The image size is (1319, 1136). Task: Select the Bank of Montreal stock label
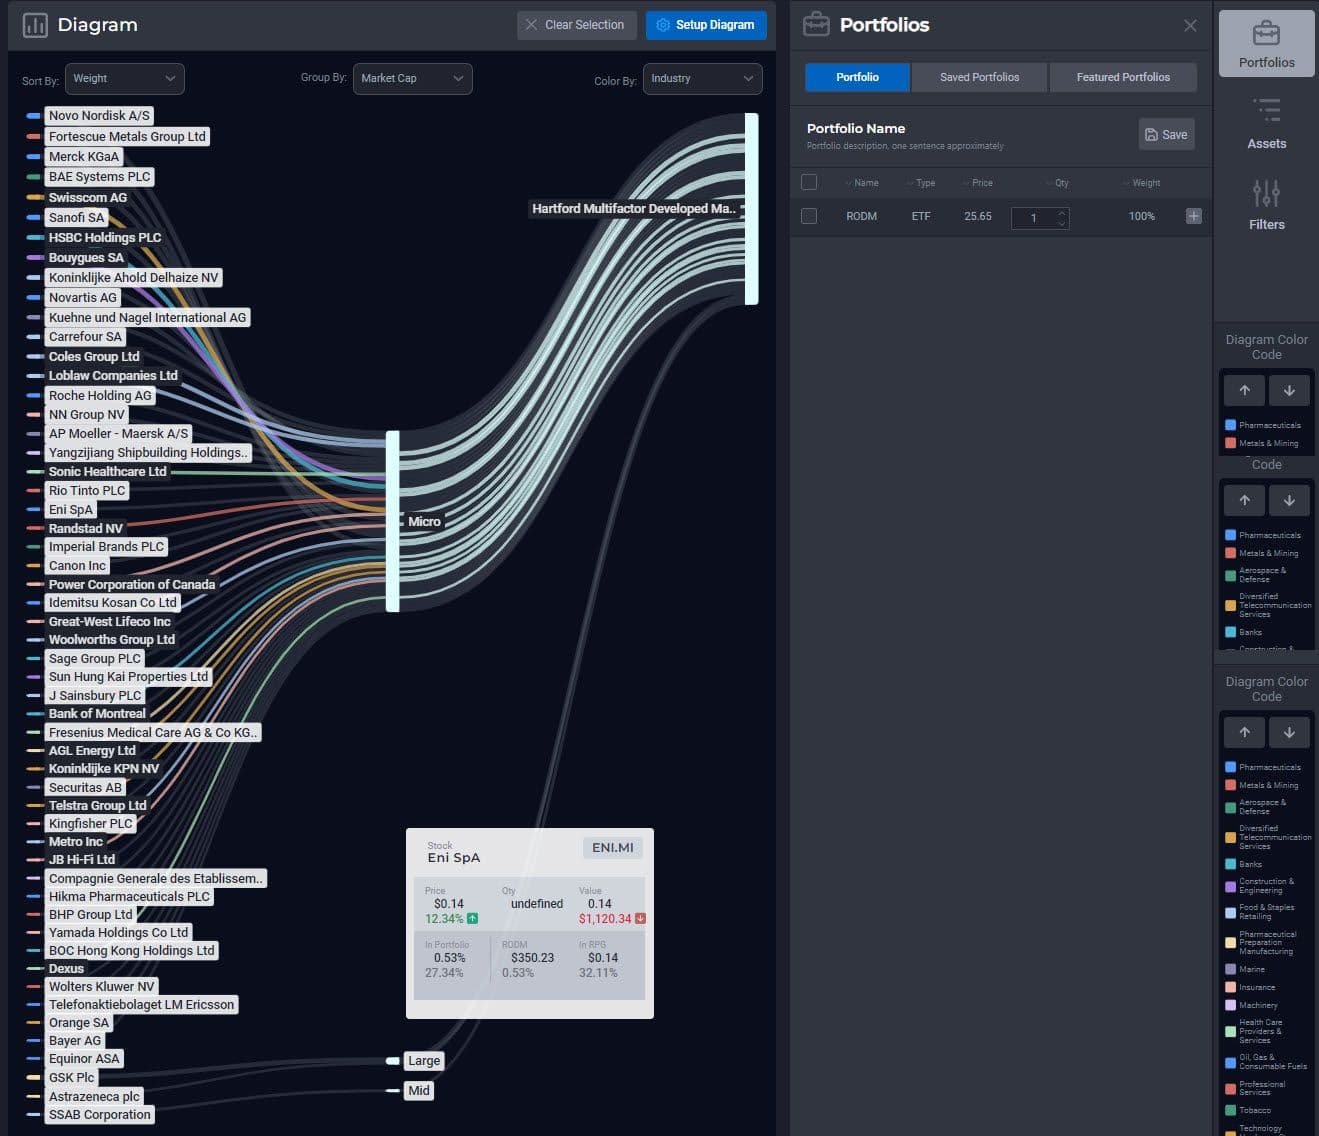[97, 713]
